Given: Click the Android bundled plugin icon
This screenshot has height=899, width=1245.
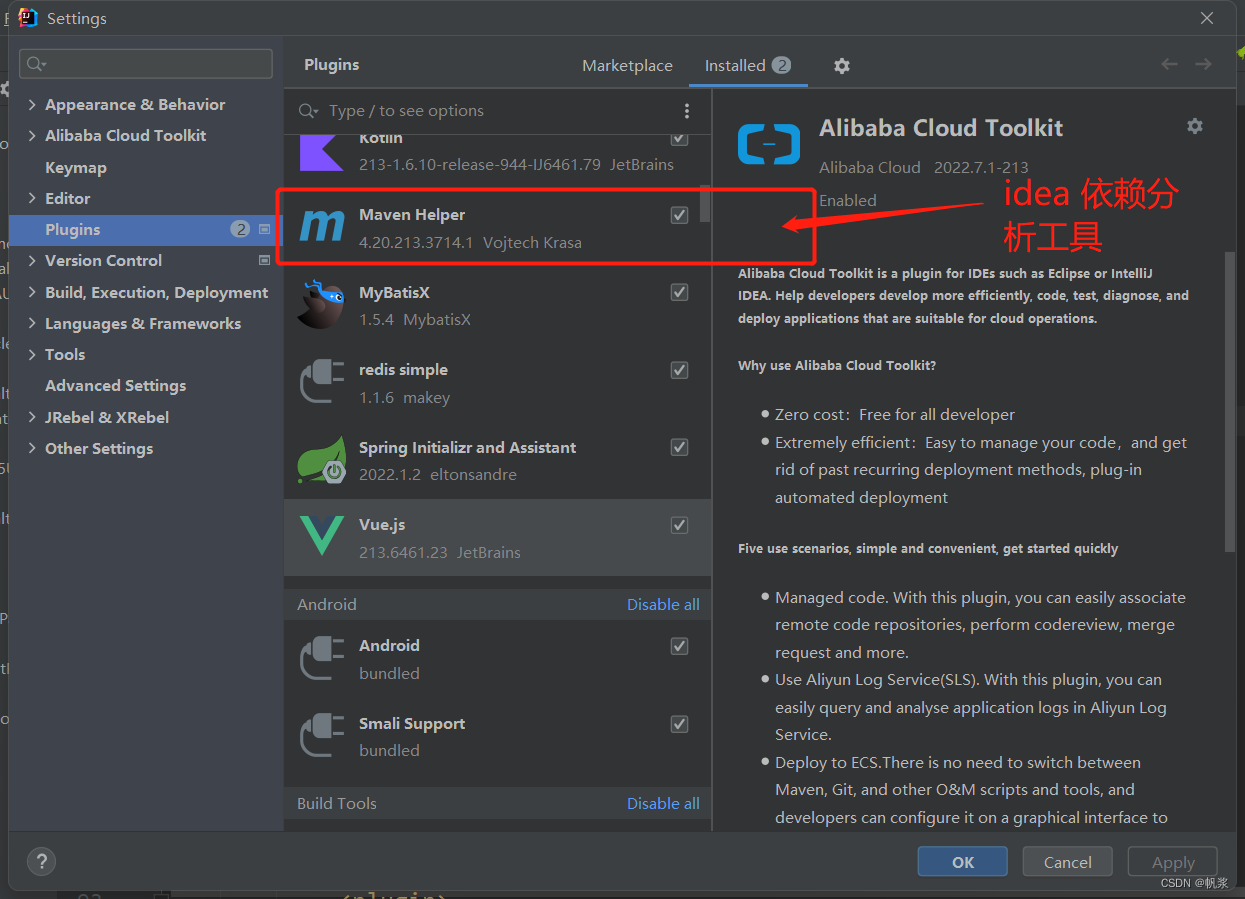Looking at the screenshot, I should (x=322, y=659).
